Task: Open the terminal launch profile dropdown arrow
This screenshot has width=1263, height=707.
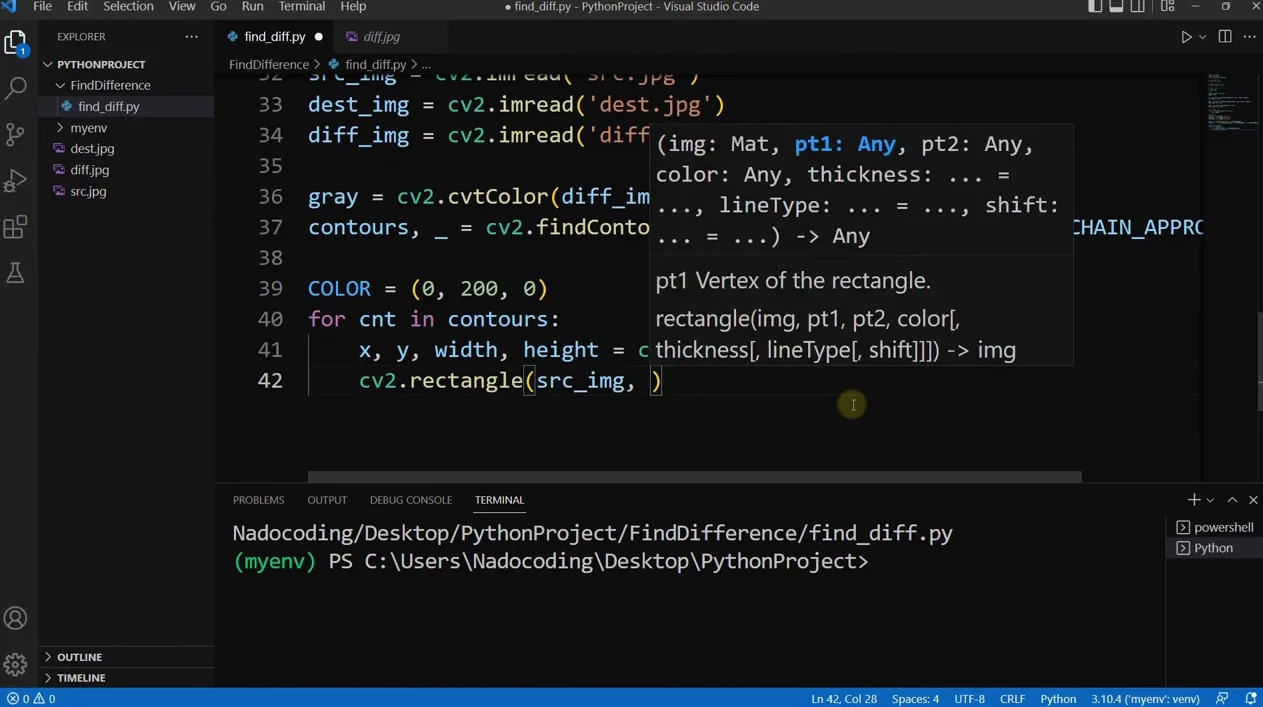Action: click(x=1210, y=500)
